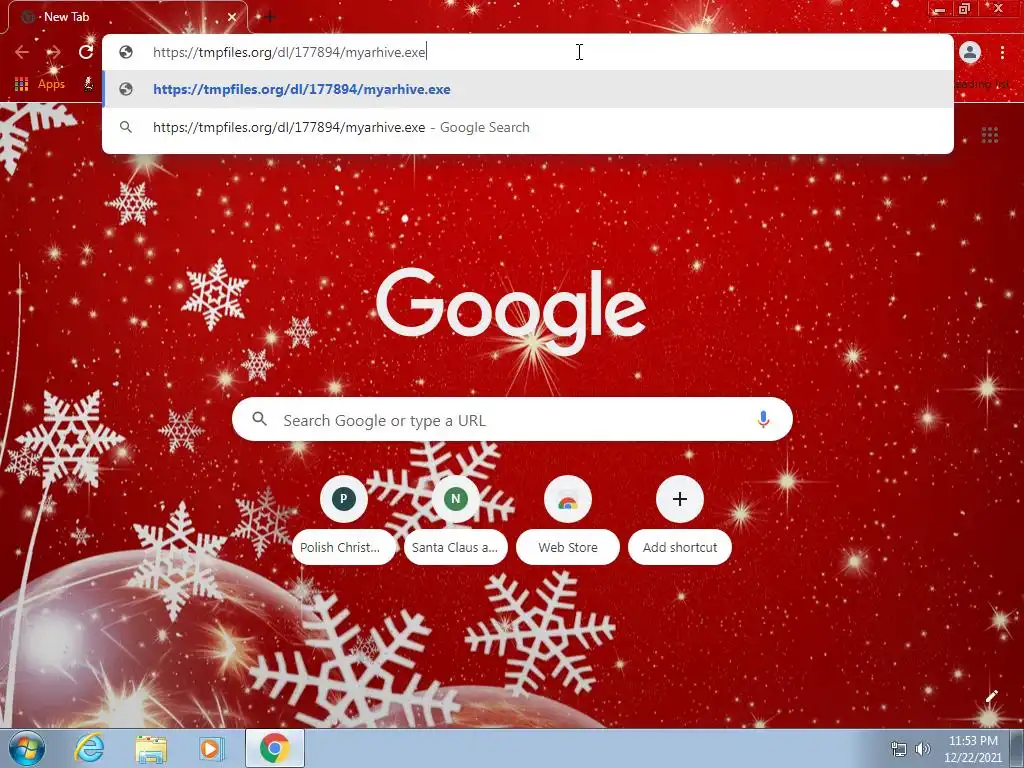The width and height of the screenshot is (1024, 768).
Task: Close the New Tab tab
Action: pos(232,17)
